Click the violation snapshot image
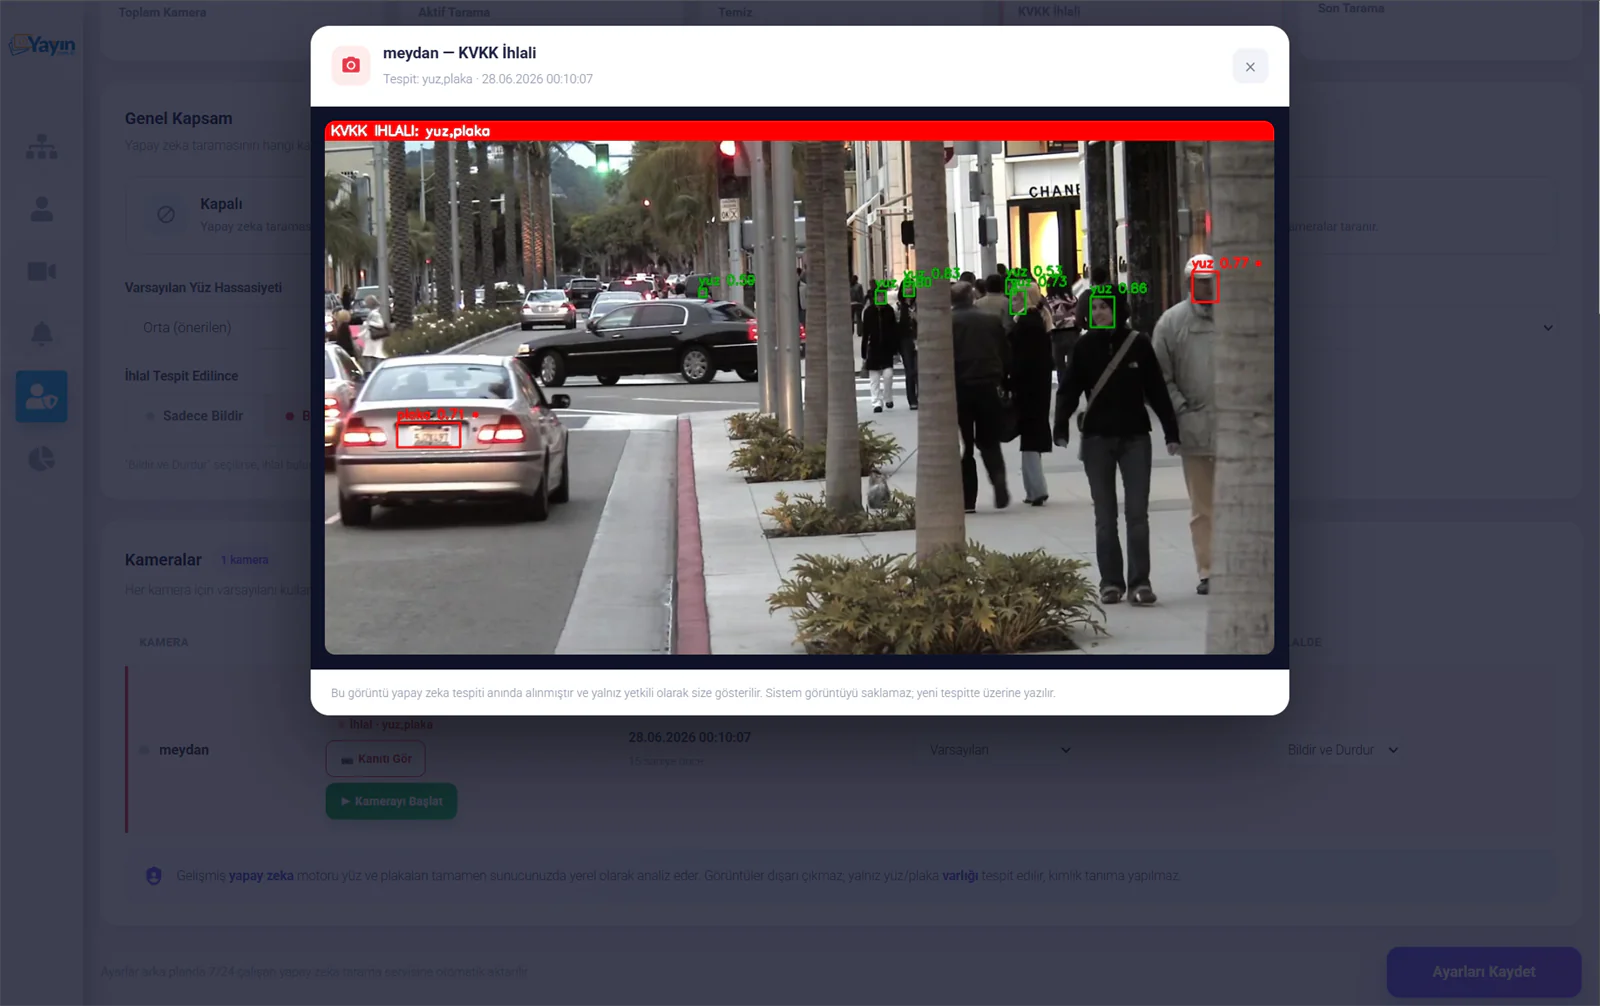This screenshot has height=1006, width=1600. 799,388
